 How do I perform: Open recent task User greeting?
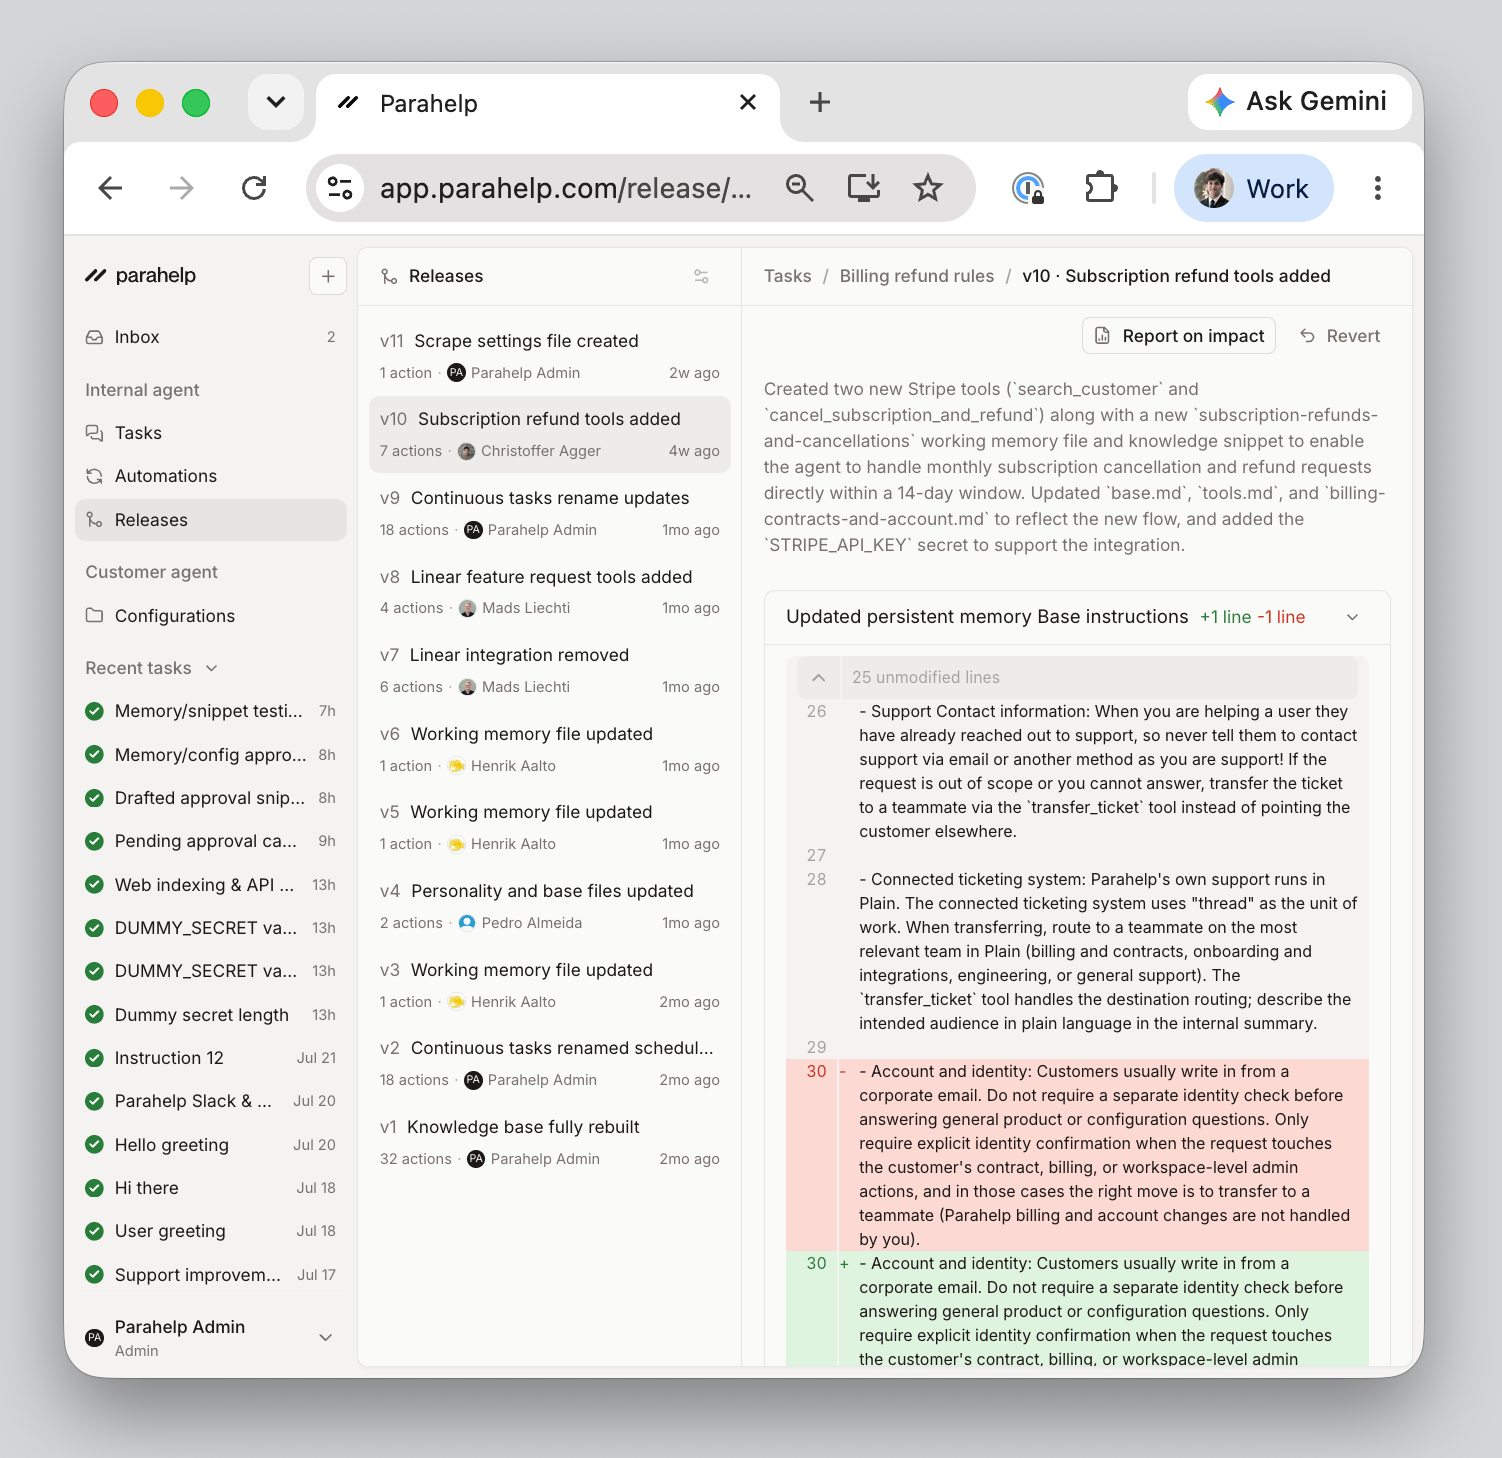click(x=211, y=1231)
